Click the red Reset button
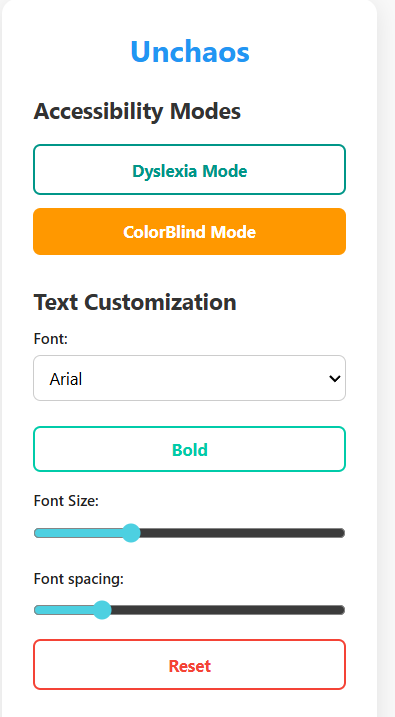The width and height of the screenshot is (395, 717). tap(189, 664)
